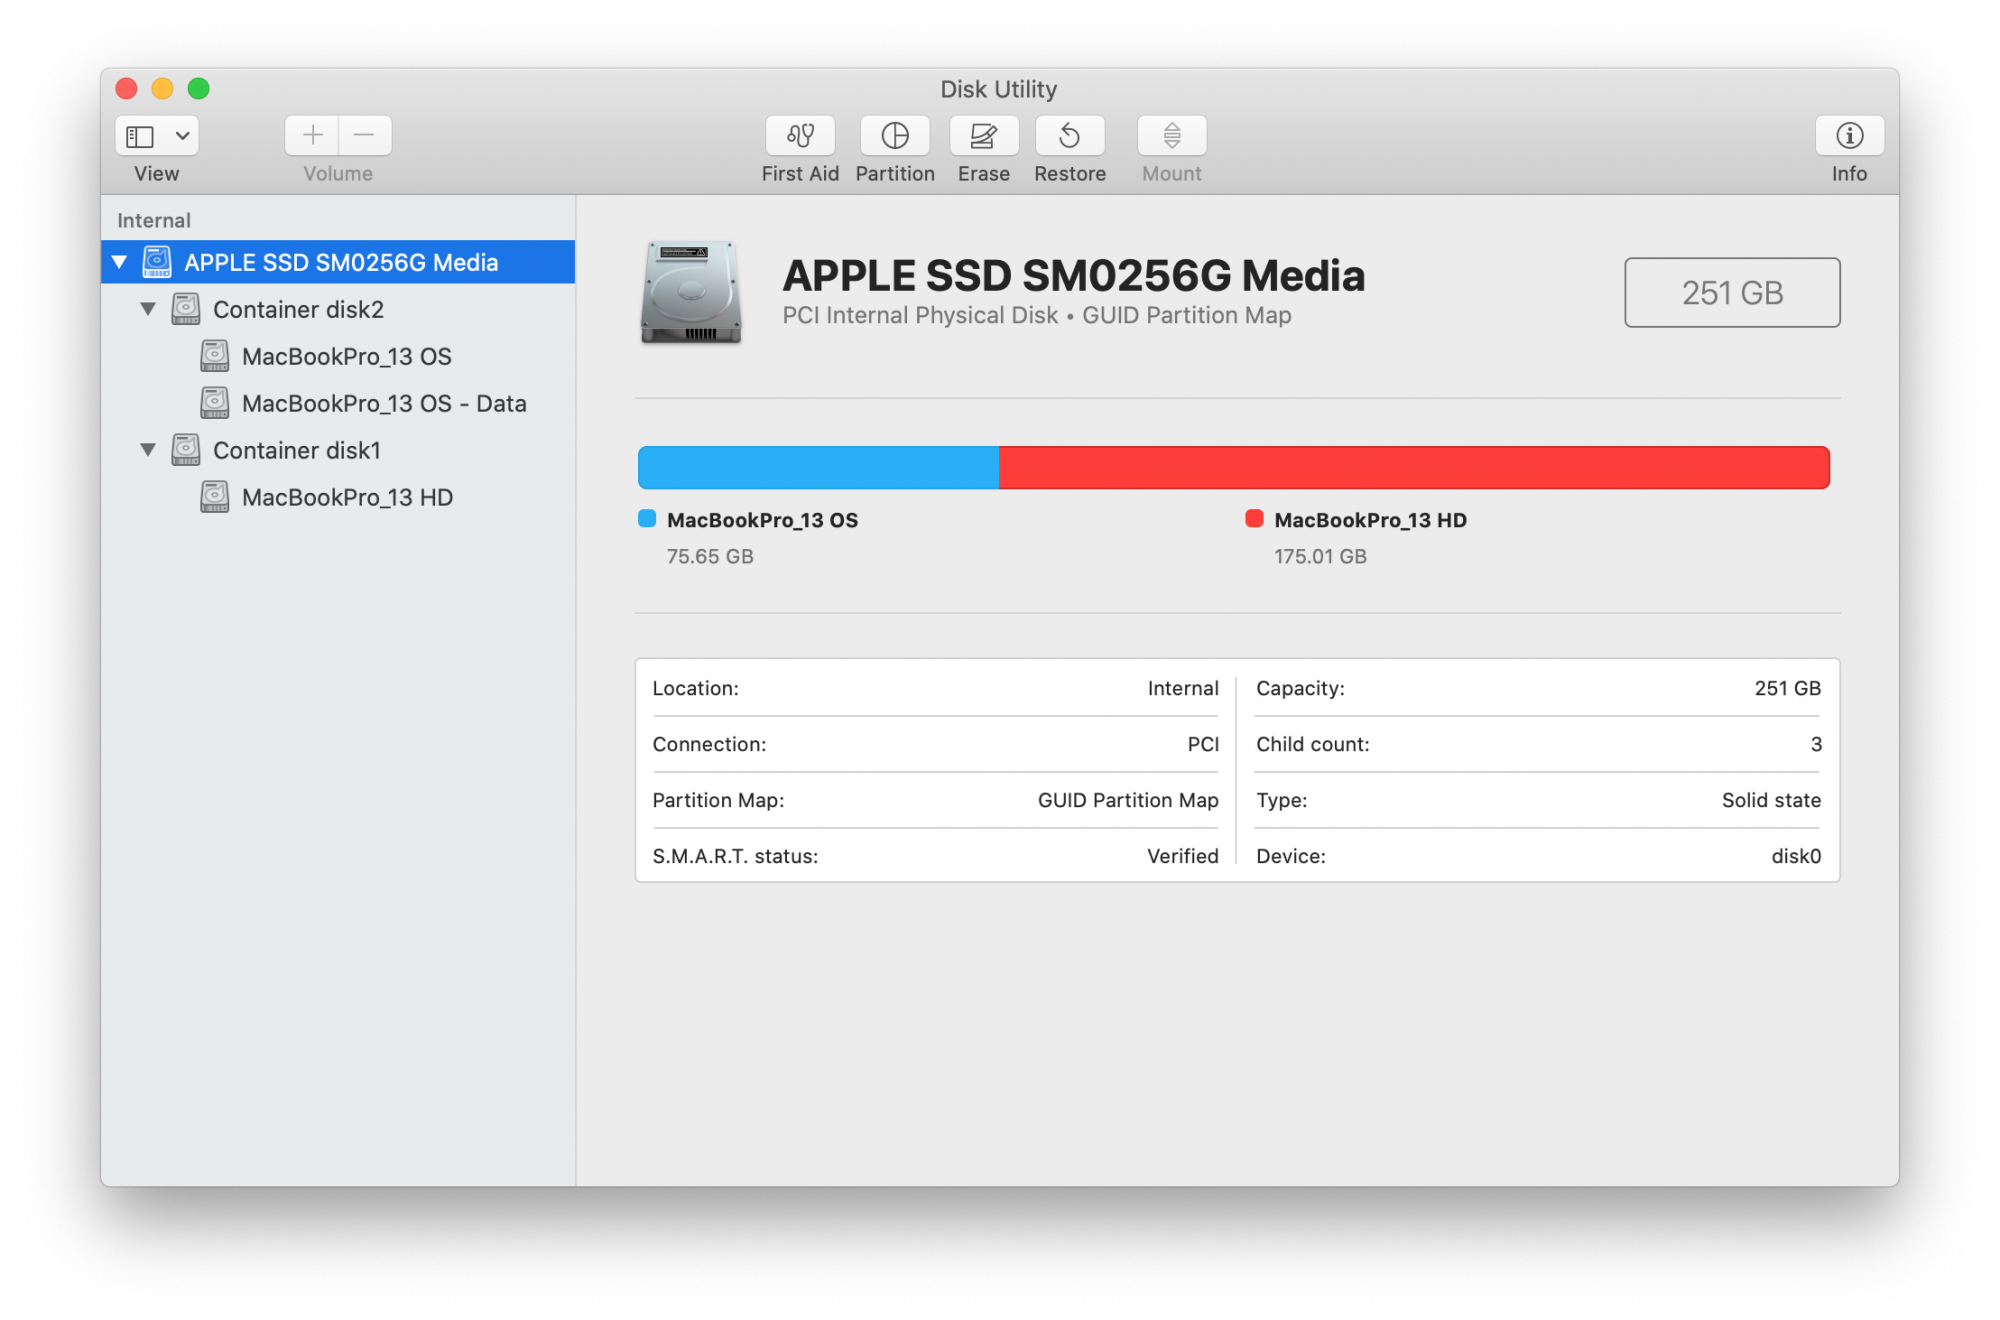This screenshot has height=1320, width=2000.
Task: Click the minus volume button
Action: 365,136
